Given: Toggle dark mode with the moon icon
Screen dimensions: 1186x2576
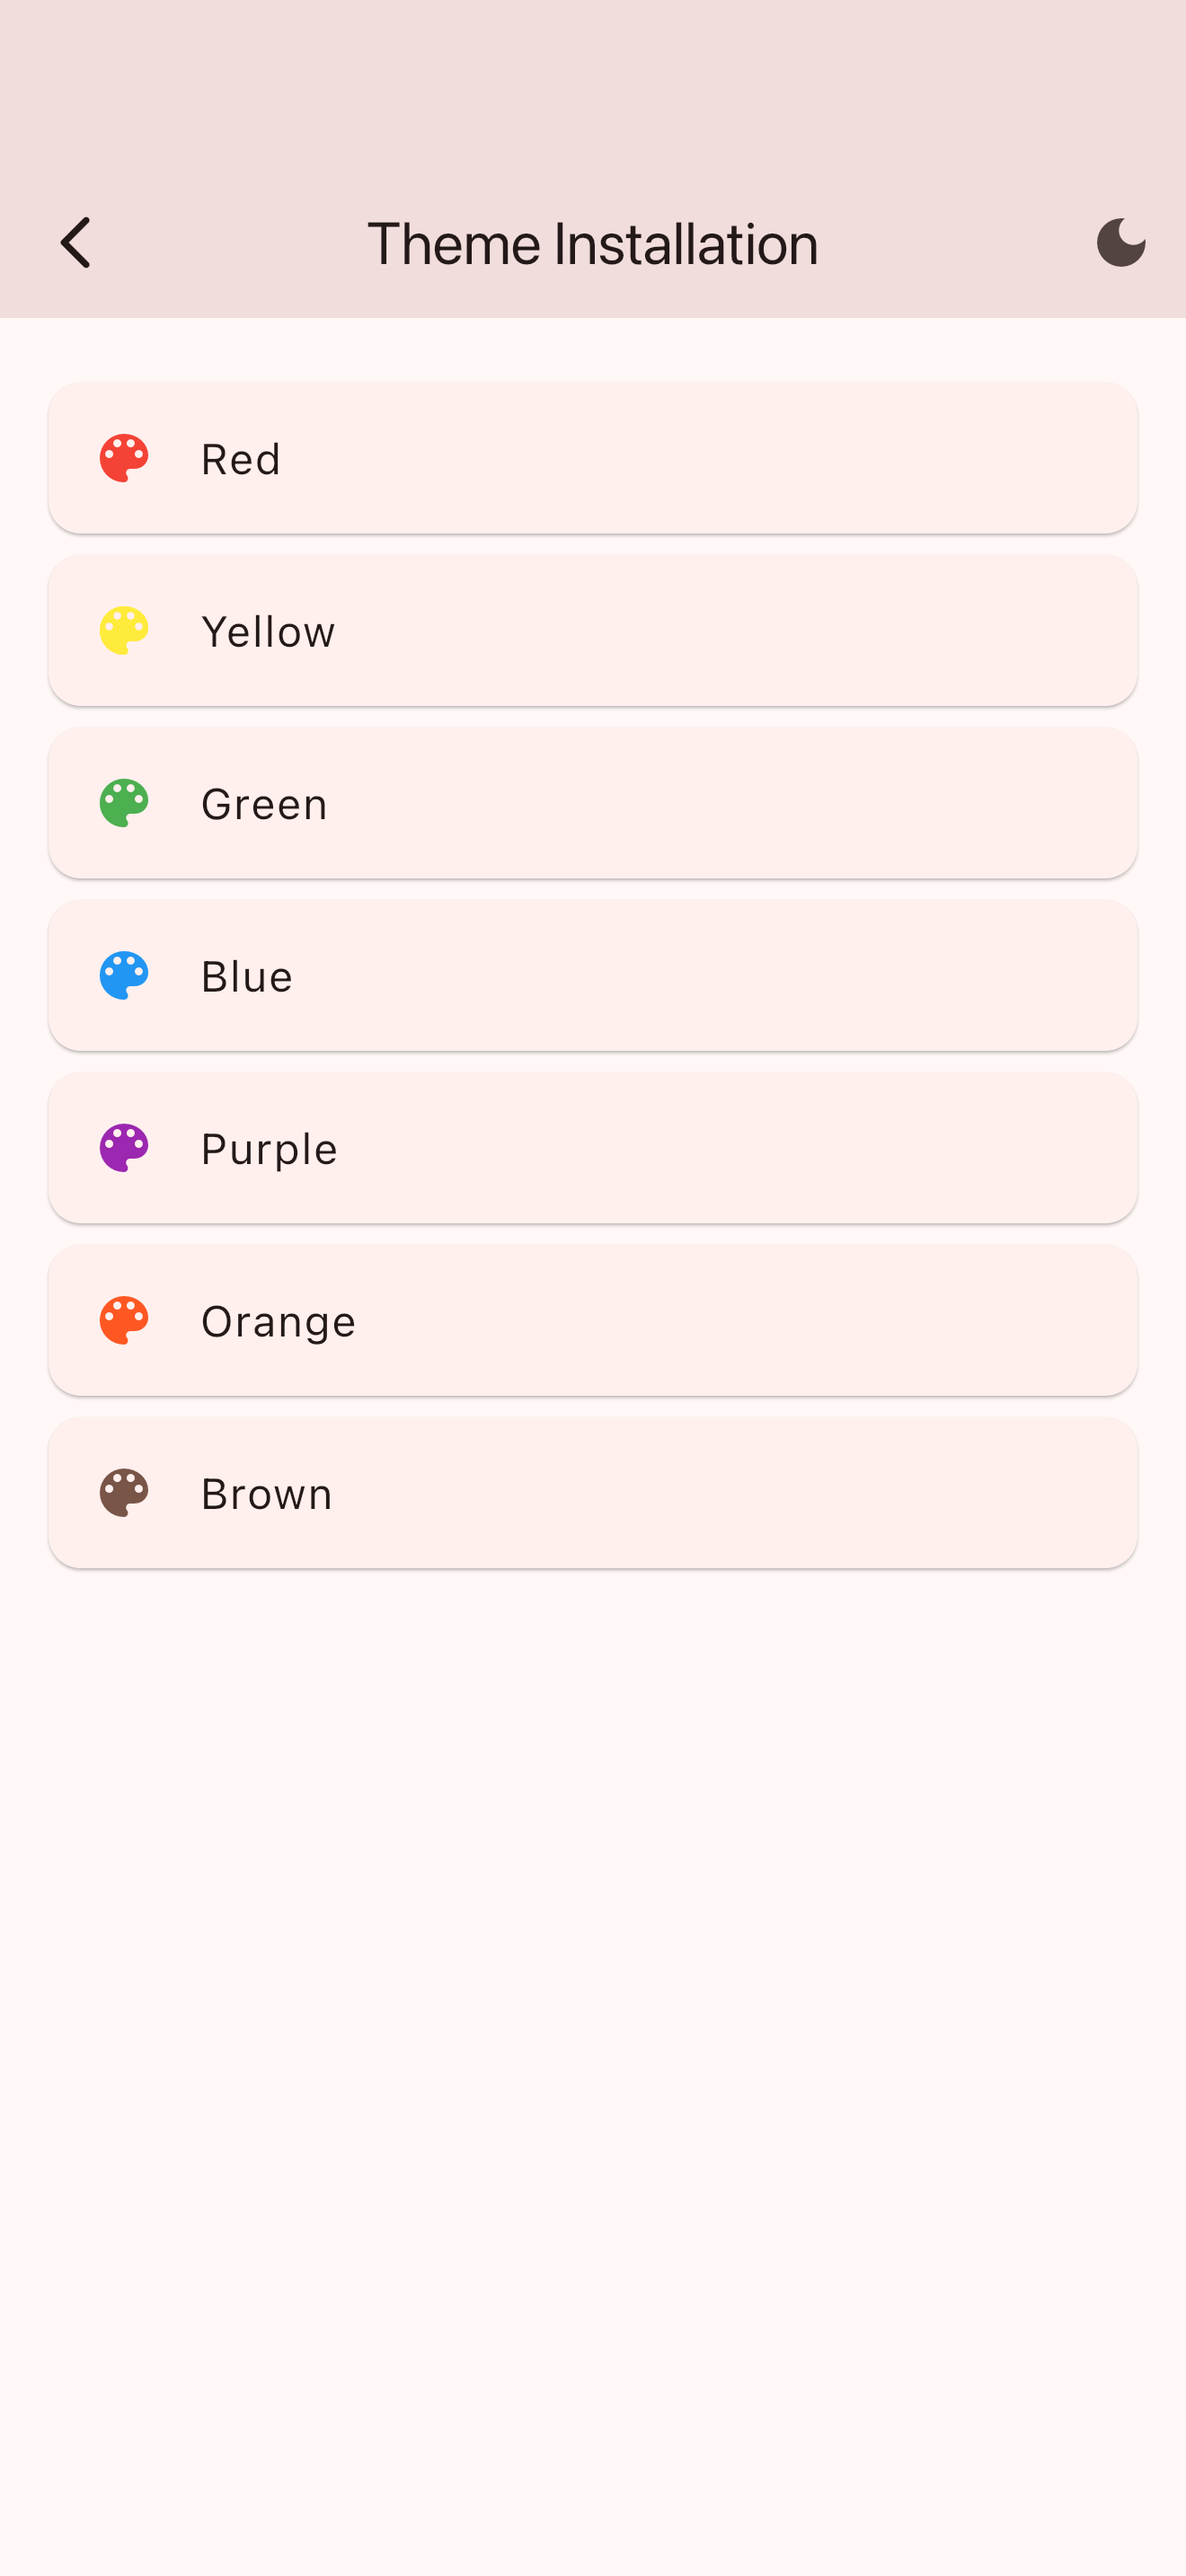Looking at the screenshot, I should tap(1120, 242).
